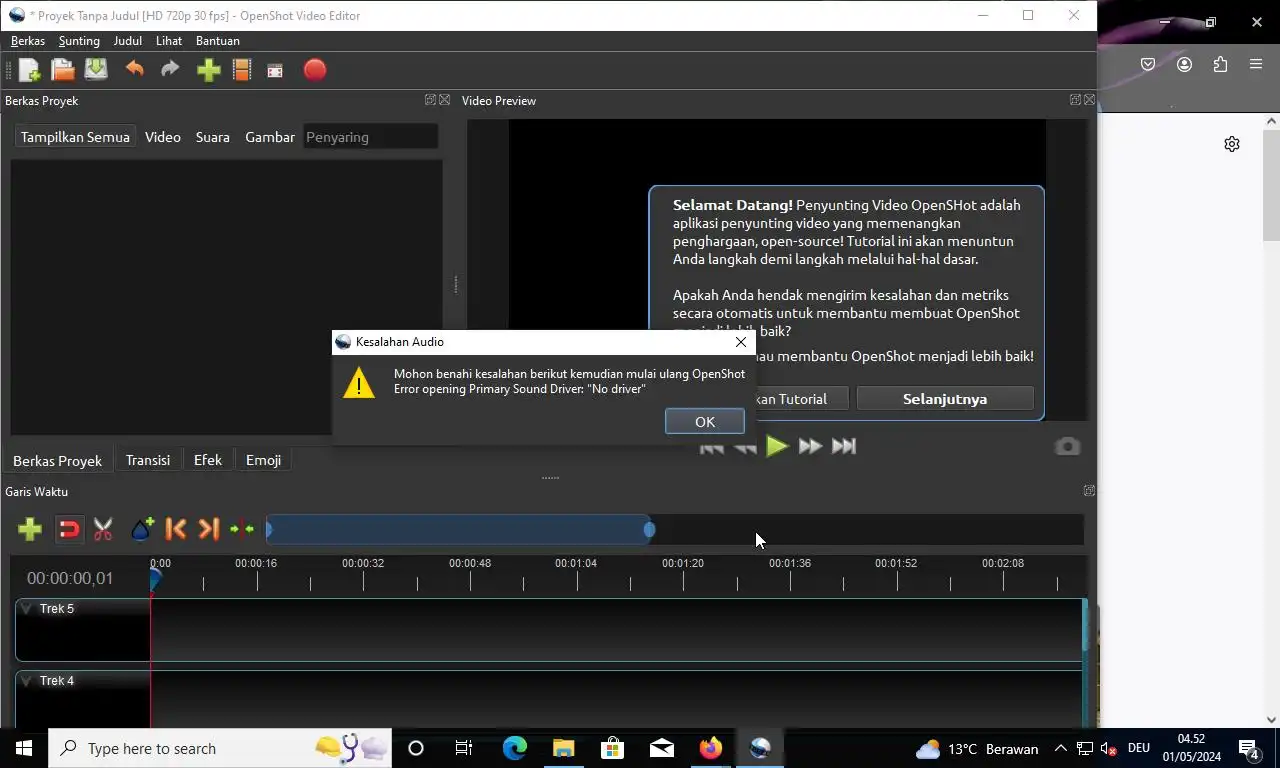
Task: Open the Lihat menu
Action: pos(169,41)
